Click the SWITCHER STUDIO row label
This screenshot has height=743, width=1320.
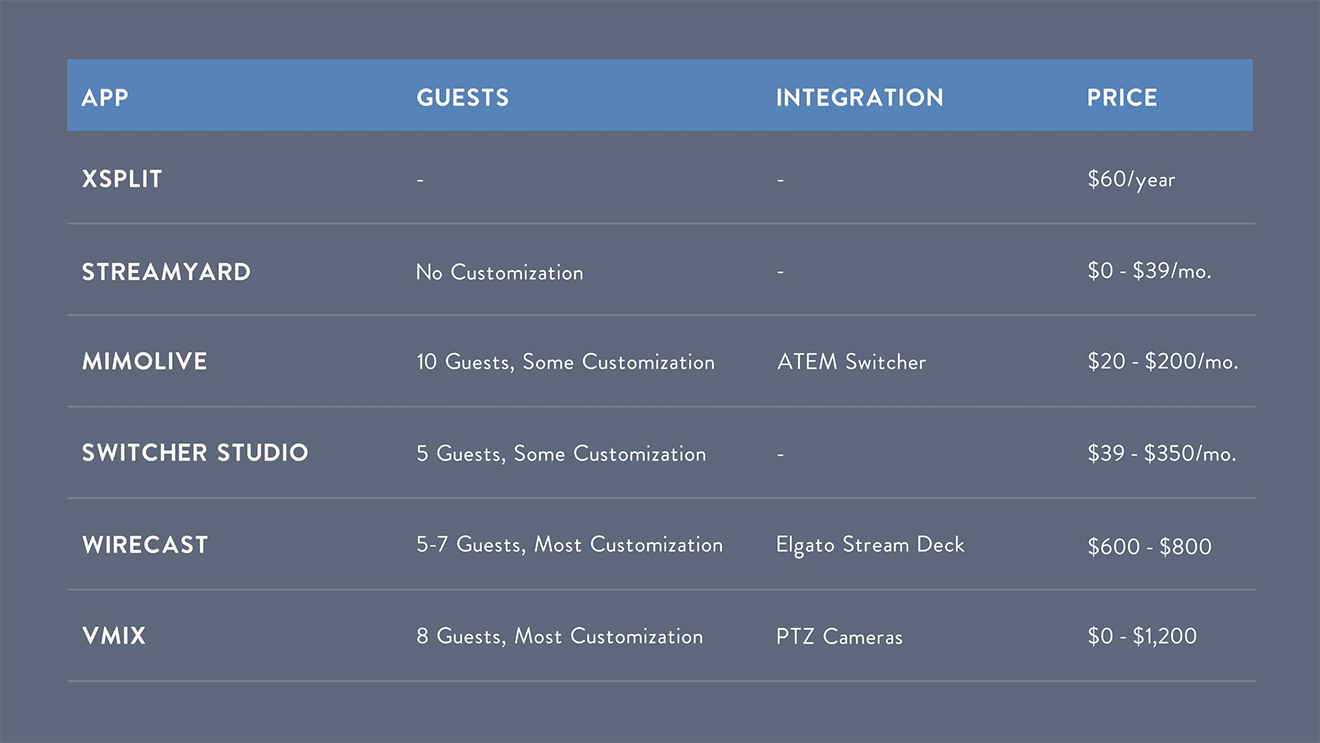click(x=195, y=453)
